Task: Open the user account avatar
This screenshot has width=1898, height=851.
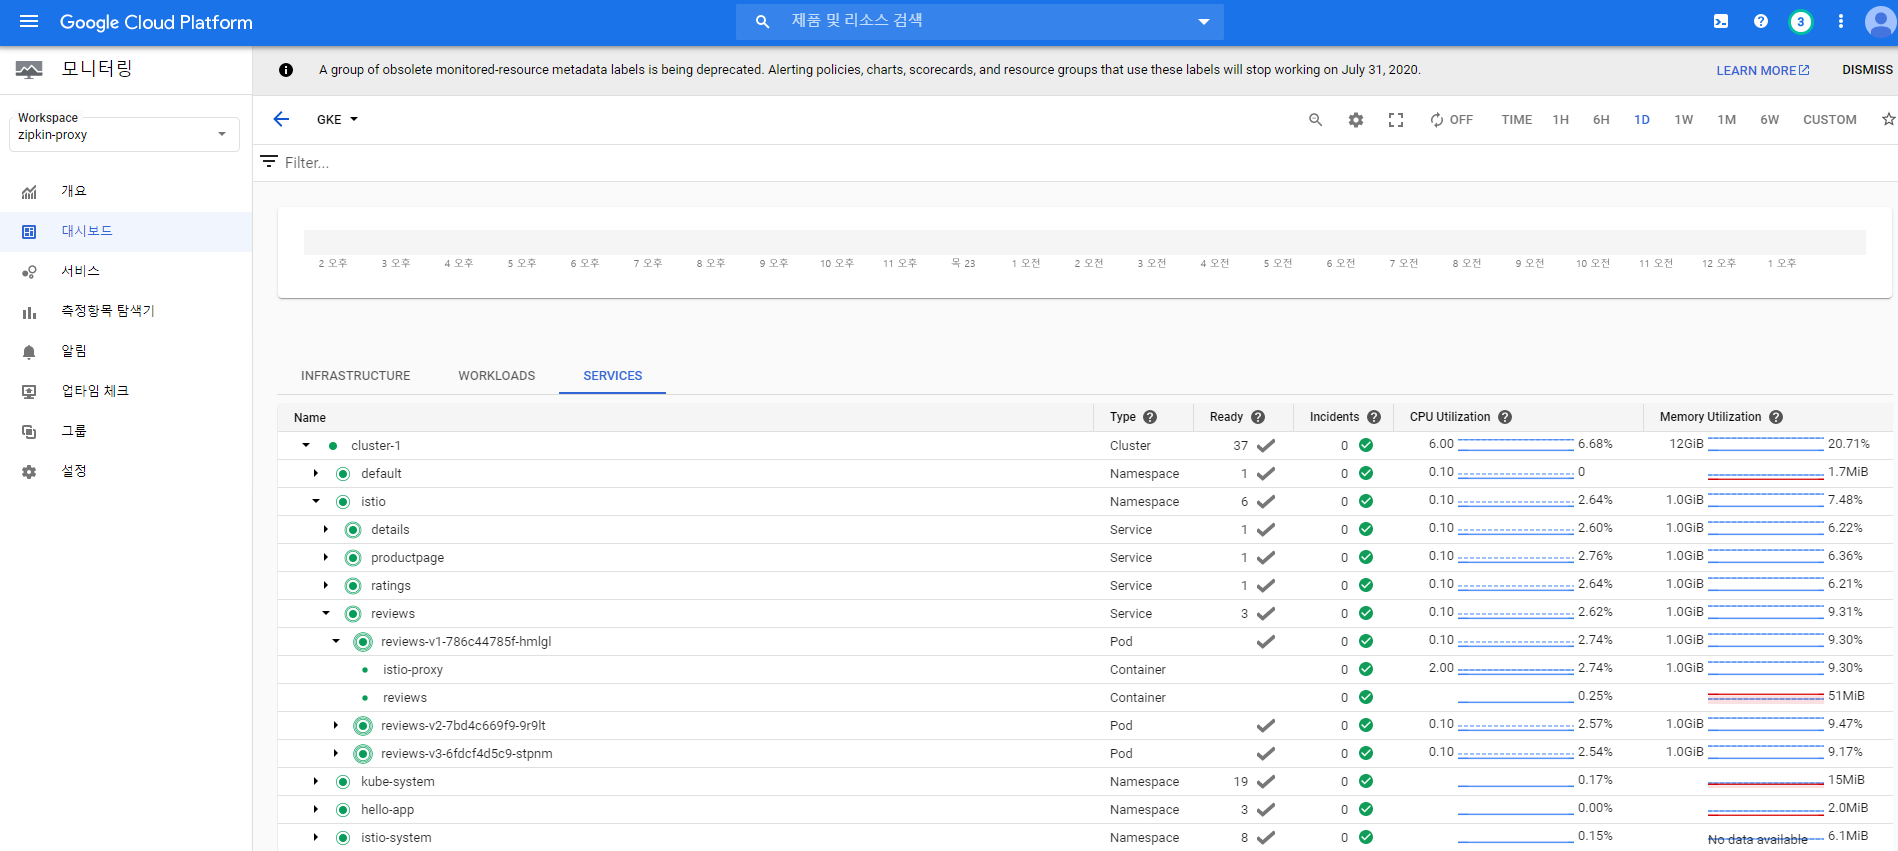Action: pyautogui.click(x=1880, y=21)
